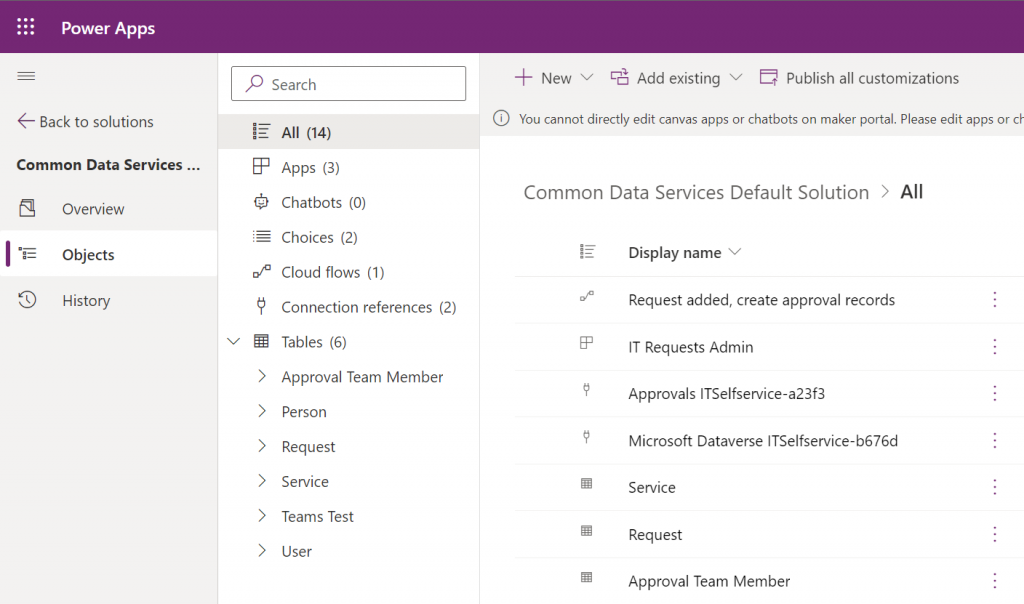The height and width of the screenshot is (604, 1024).
Task: Click the Add existing icon
Action: tap(619, 77)
